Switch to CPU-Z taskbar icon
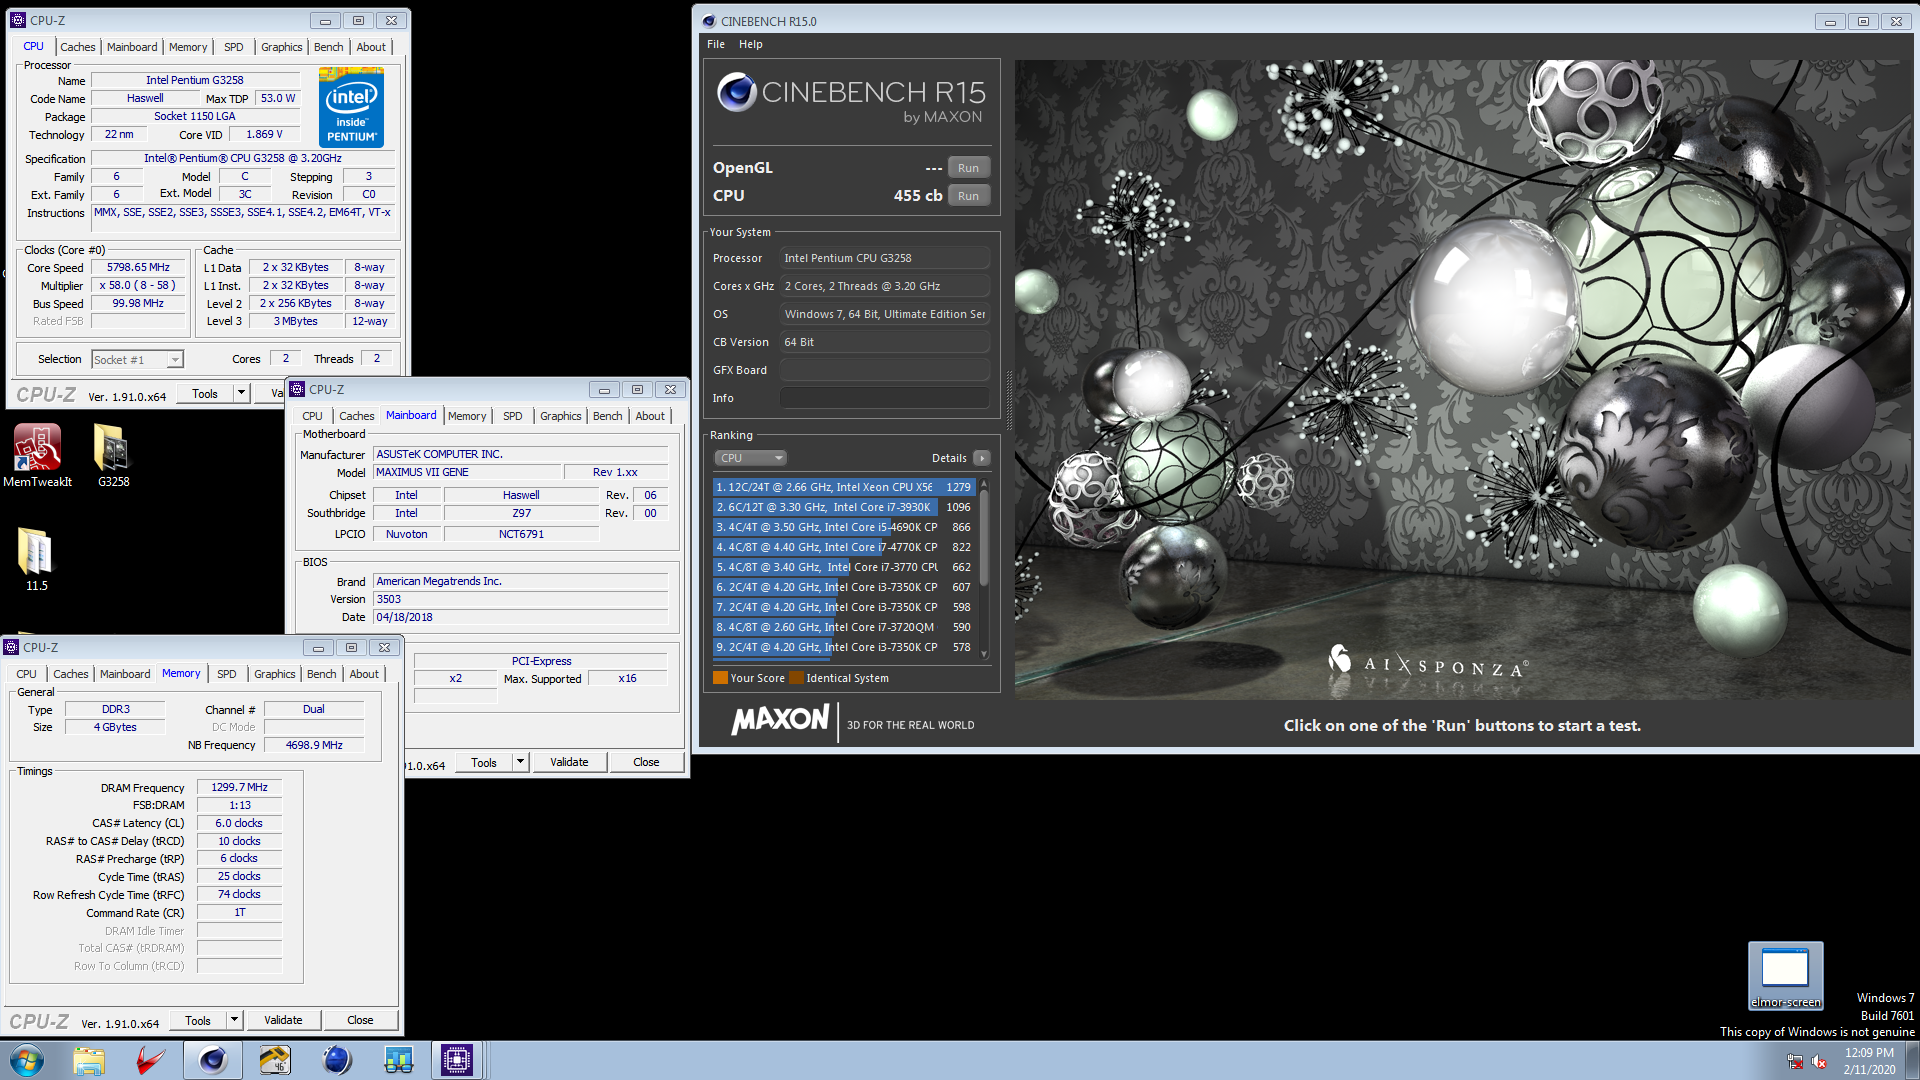 pyautogui.click(x=457, y=1060)
